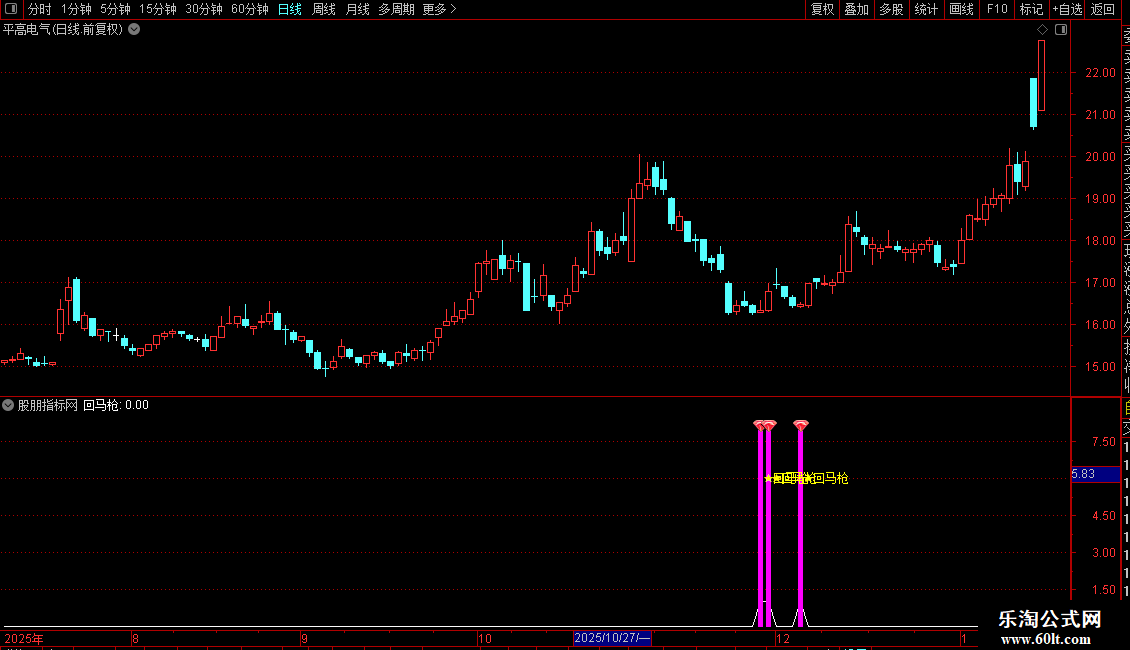Click the 标记 mark button

pos(1031,9)
